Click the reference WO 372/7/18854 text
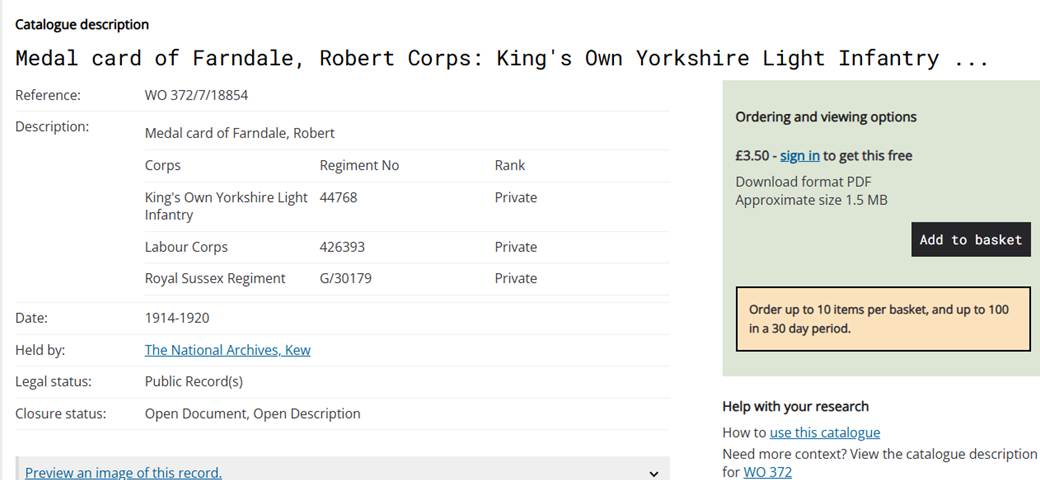The width and height of the screenshot is (1040, 480). [196, 95]
